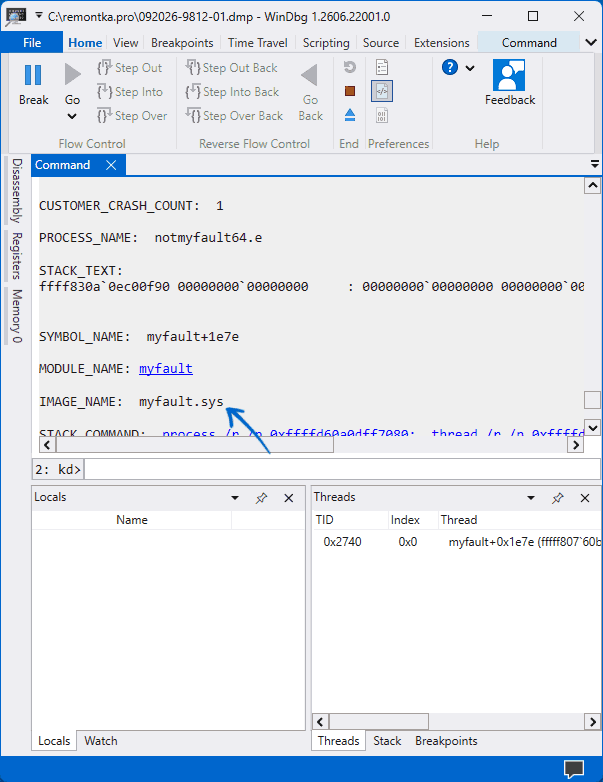Collapse the ribbon with the chevron
Viewport: 603px width, 782px height.
(x=591, y=42)
